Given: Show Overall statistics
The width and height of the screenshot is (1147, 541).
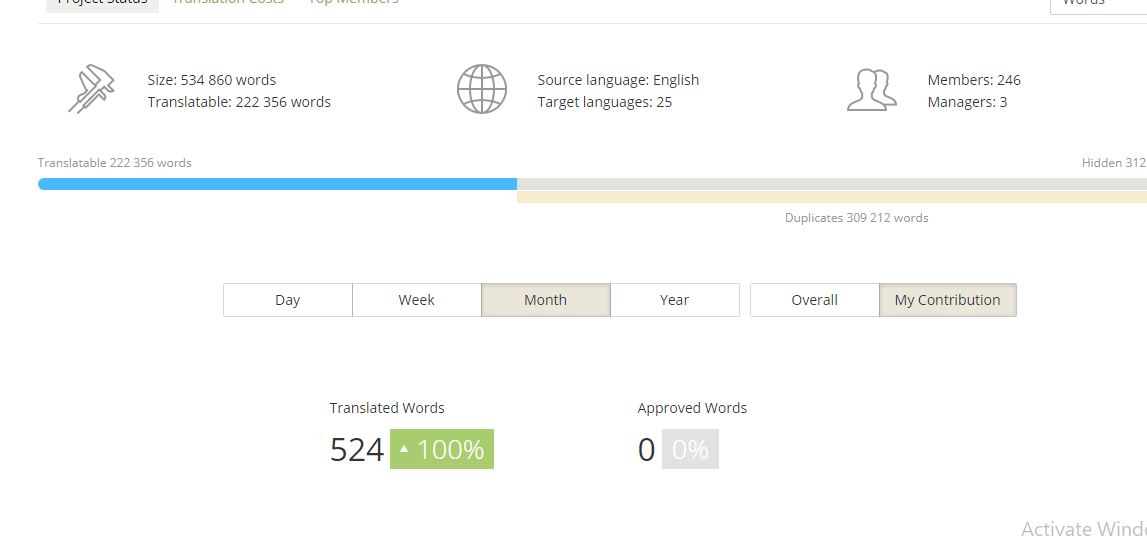Looking at the screenshot, I should point(815,300).
